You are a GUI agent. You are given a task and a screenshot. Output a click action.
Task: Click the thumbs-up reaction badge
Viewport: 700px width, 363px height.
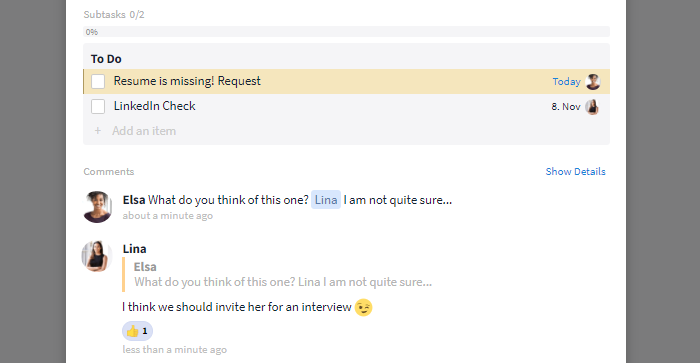coord(138,331)
